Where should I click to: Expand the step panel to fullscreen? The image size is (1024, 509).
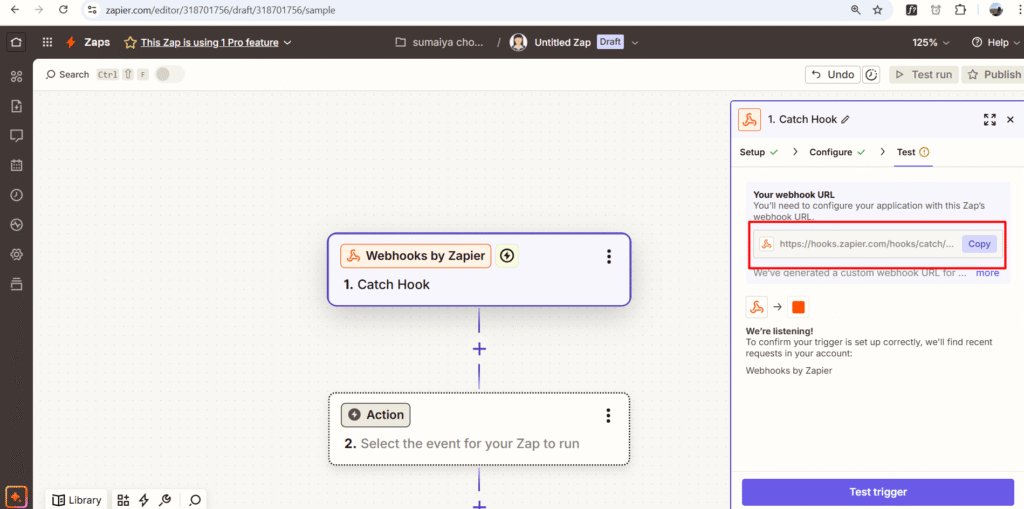coord(989,119)
